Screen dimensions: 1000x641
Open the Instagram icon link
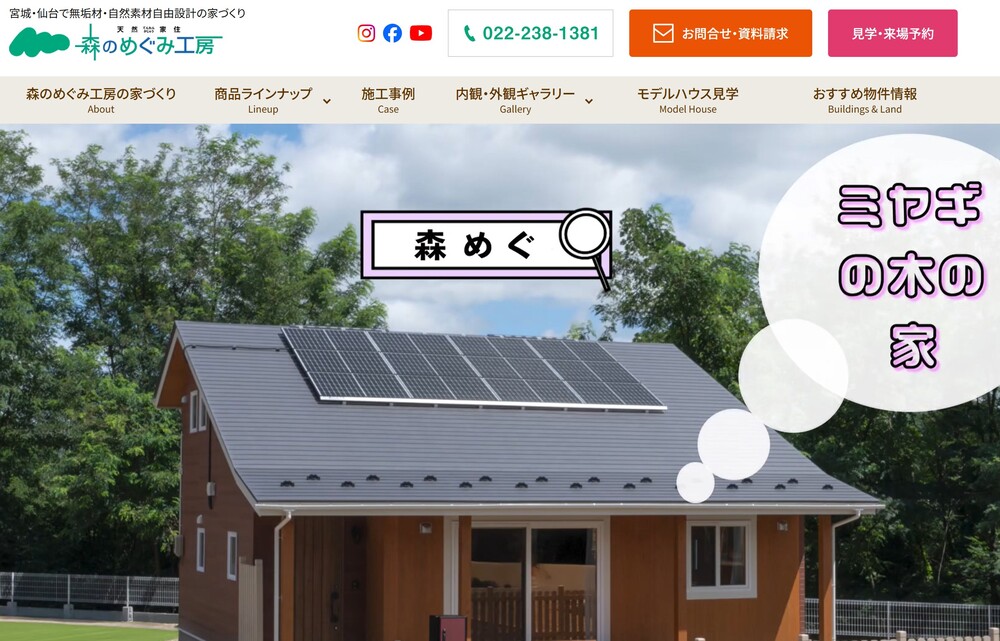click(366, 33)
